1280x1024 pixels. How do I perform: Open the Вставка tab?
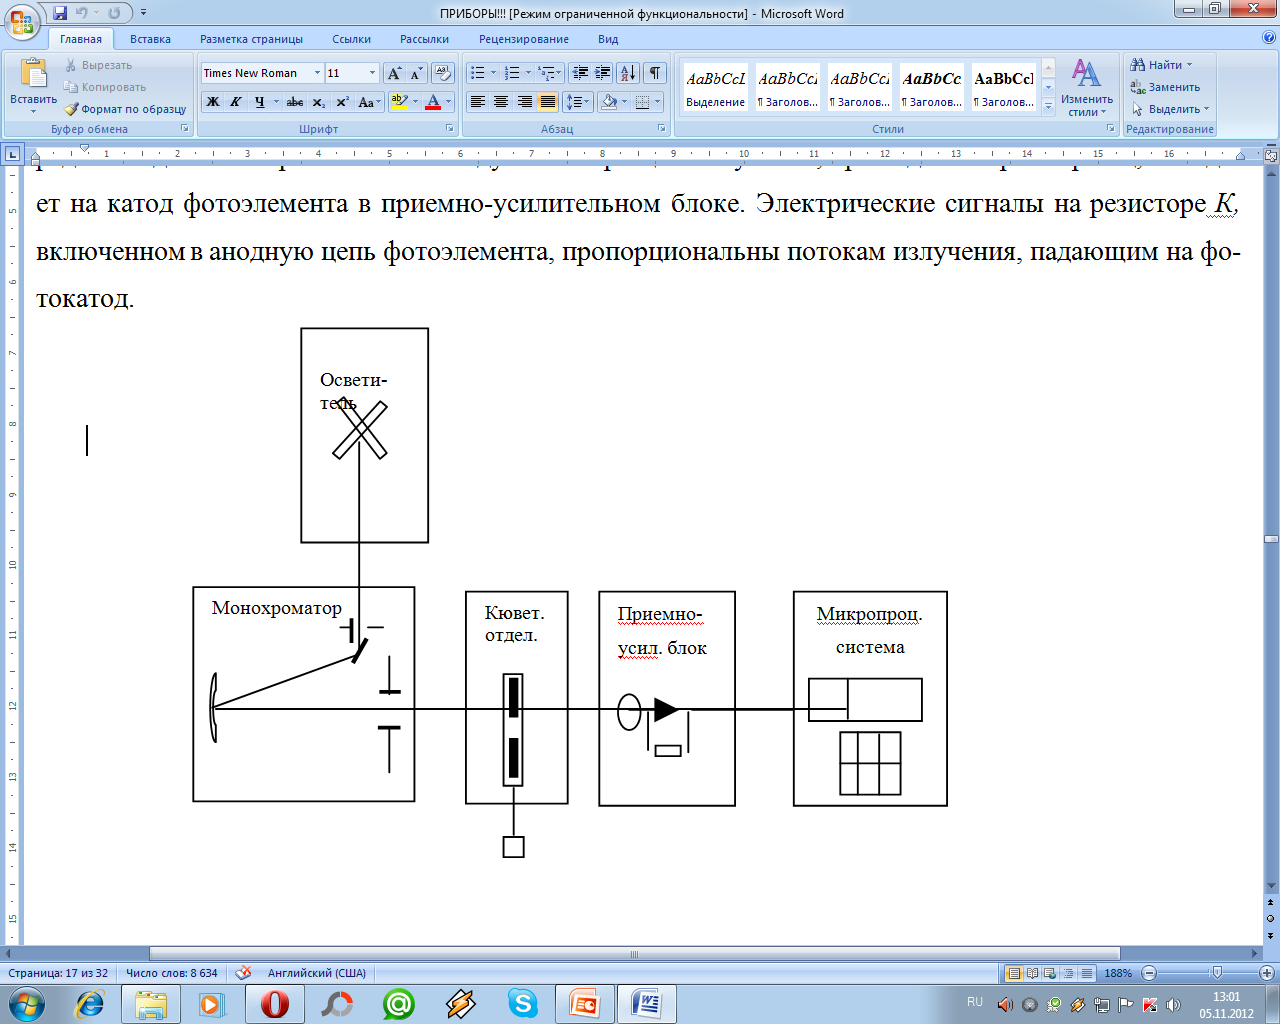[x=150, y=39]
